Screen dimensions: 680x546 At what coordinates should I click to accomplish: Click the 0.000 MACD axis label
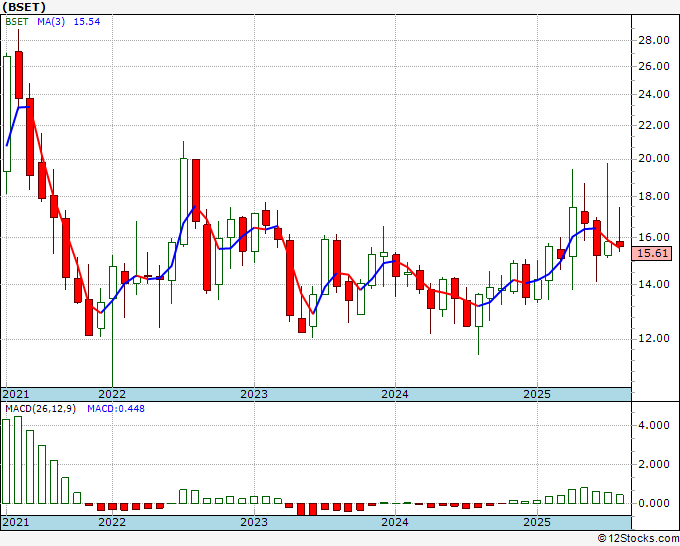[654, 503]
